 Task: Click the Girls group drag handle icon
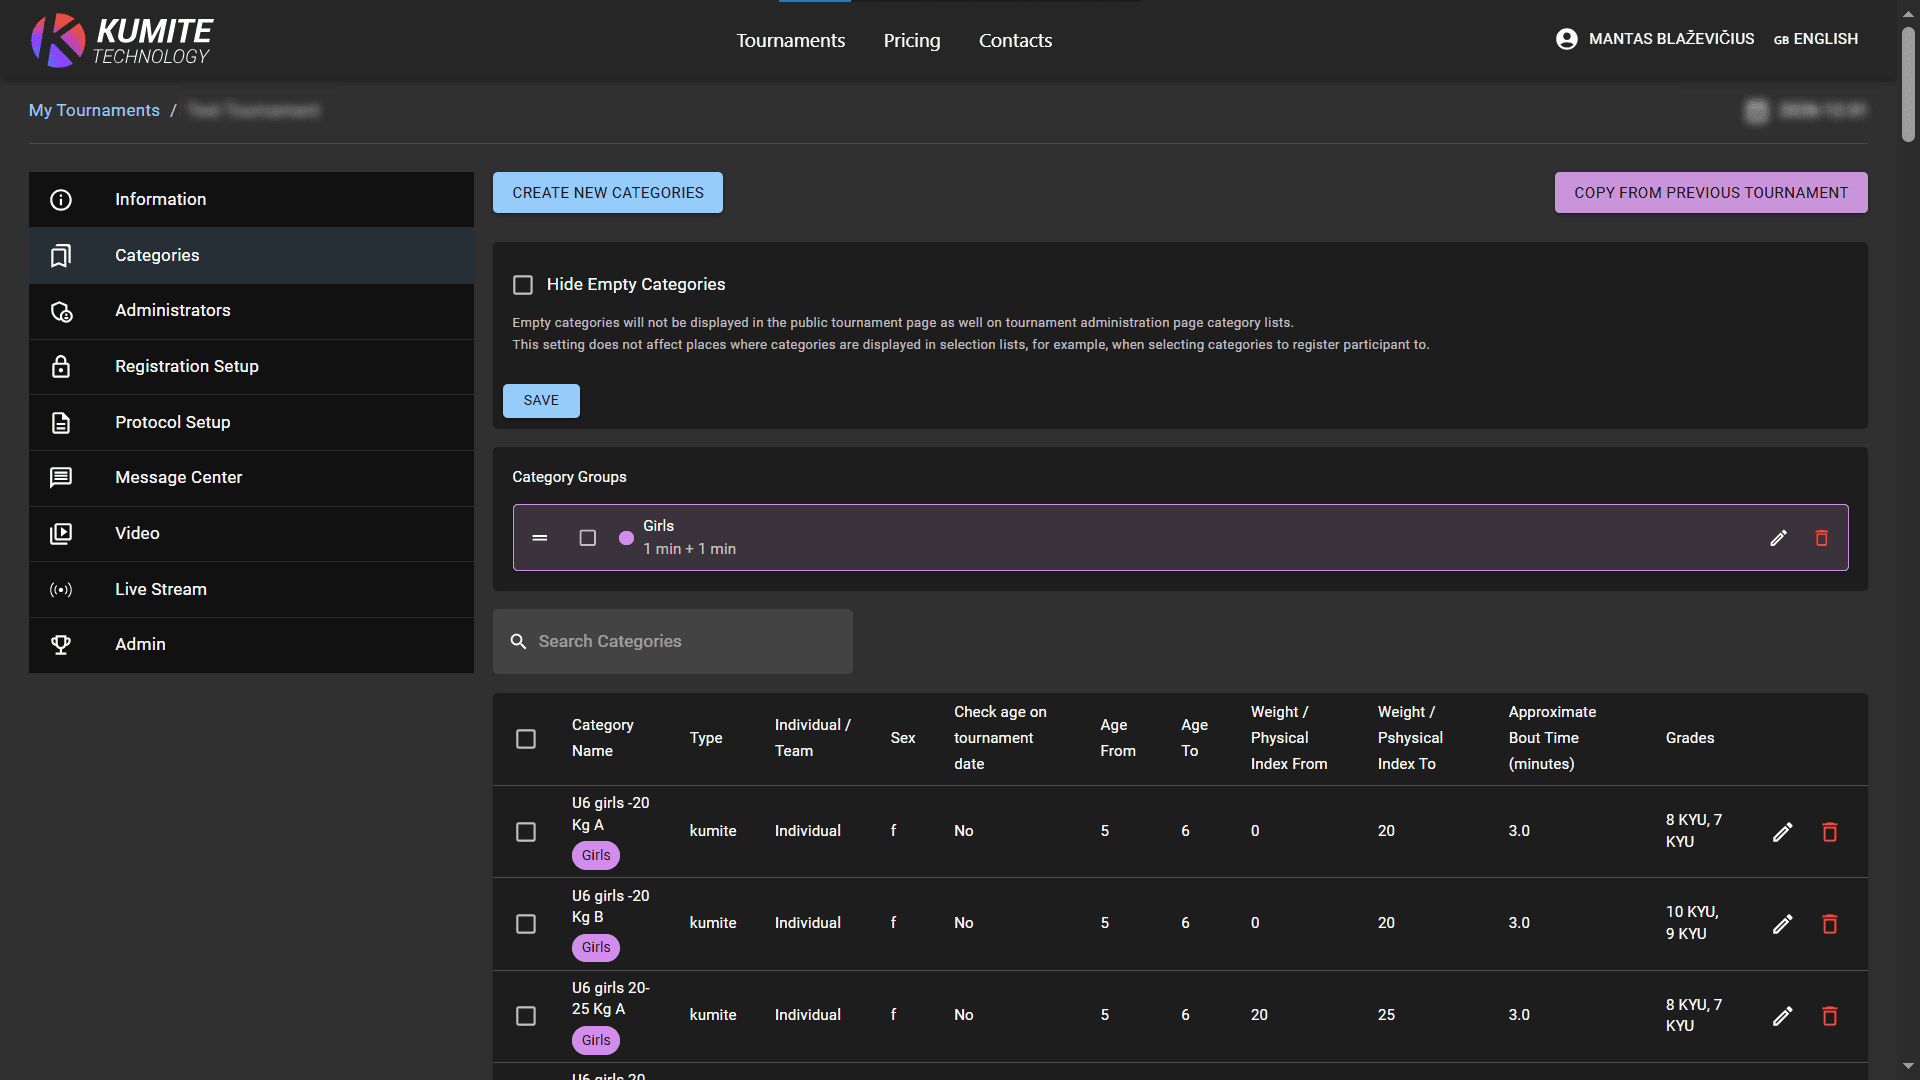[540, 538]
